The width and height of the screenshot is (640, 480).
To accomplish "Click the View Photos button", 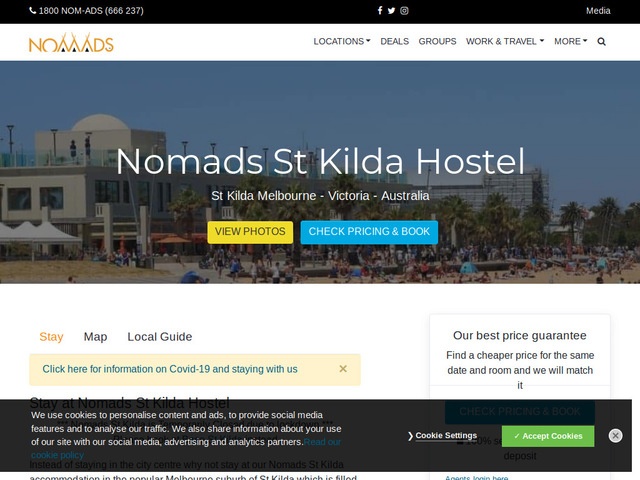I will click(250, 232).
